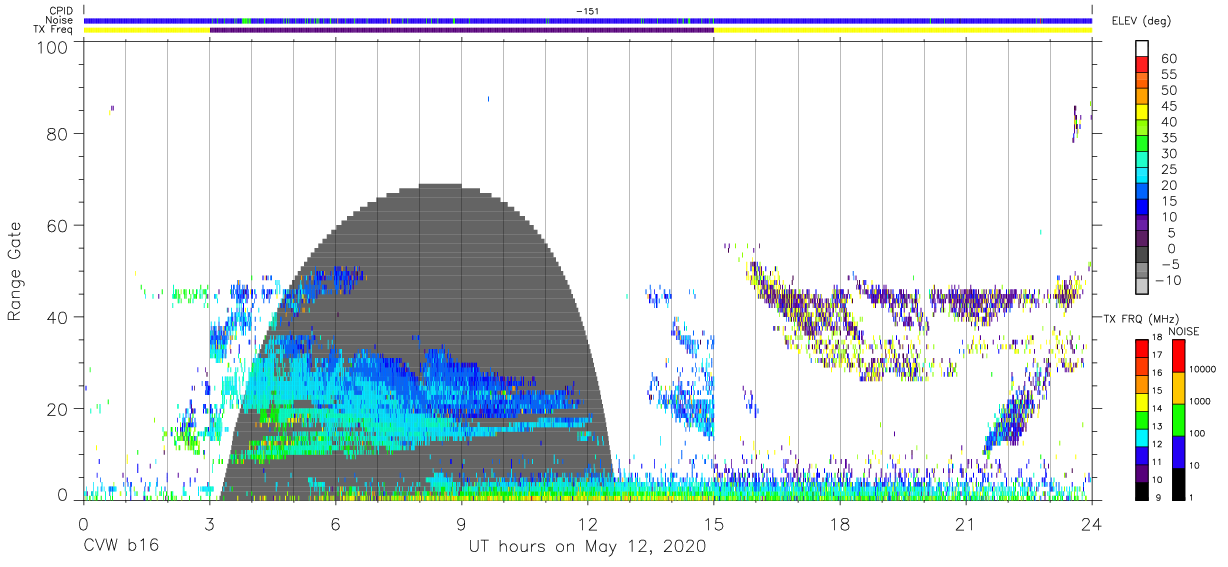Select the orange segment of the NOISE color bar
1228x567 pixels.
[1178, 387]
